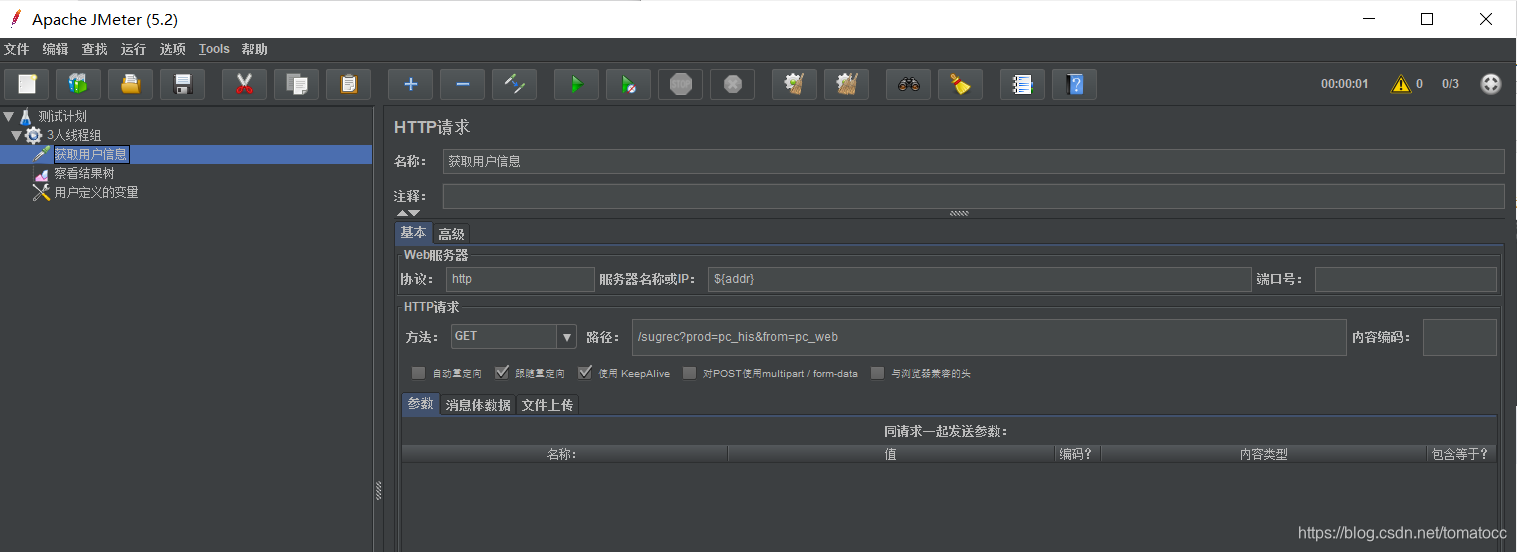
Task: Copy the selected element toolbar icon
Action: [x=296, y=84]
